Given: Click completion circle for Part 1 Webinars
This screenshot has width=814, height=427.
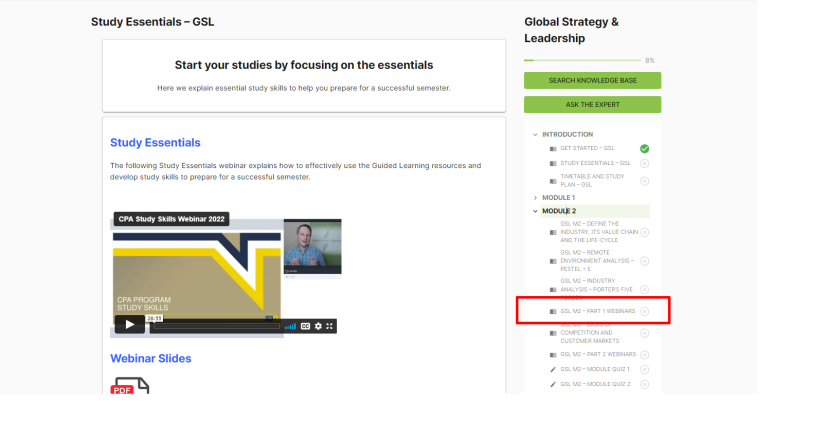Looking at the screenshot, I should 644,311.
